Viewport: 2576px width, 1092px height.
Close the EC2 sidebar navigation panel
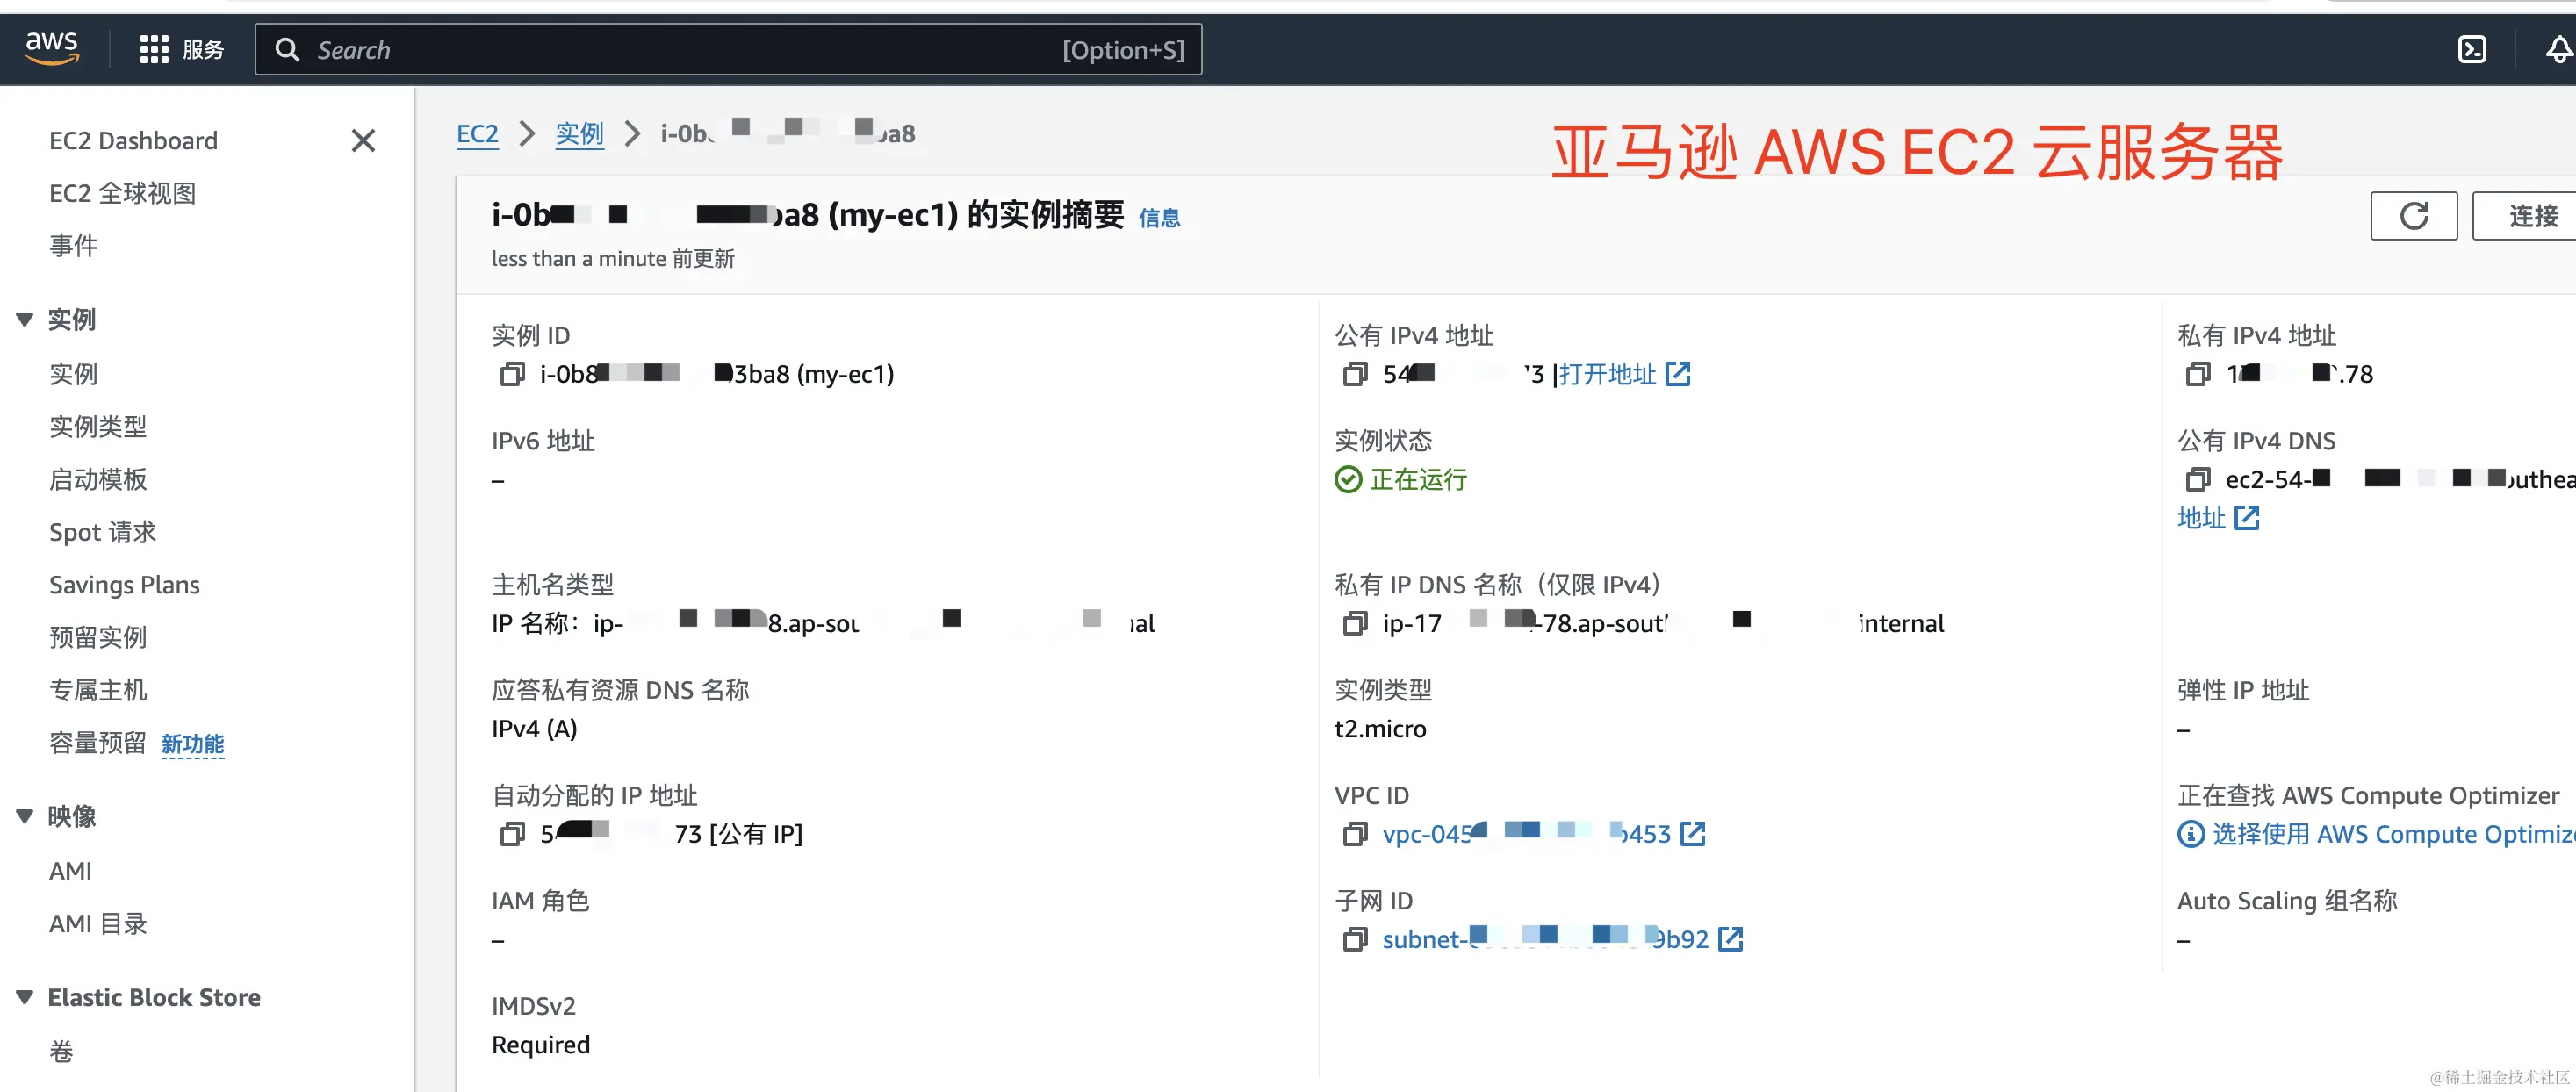click(363, 140)
